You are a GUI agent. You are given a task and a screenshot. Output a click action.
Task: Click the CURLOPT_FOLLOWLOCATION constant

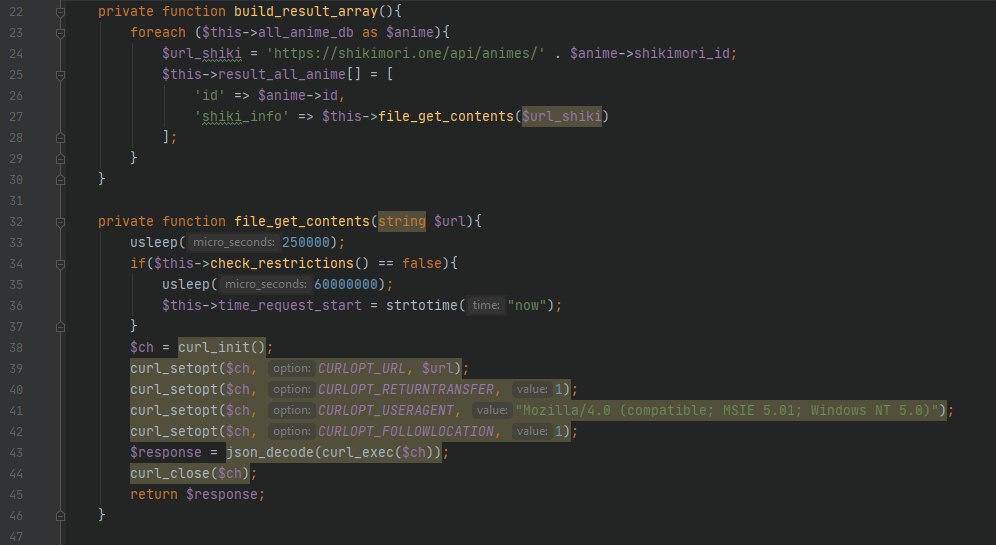405,431
